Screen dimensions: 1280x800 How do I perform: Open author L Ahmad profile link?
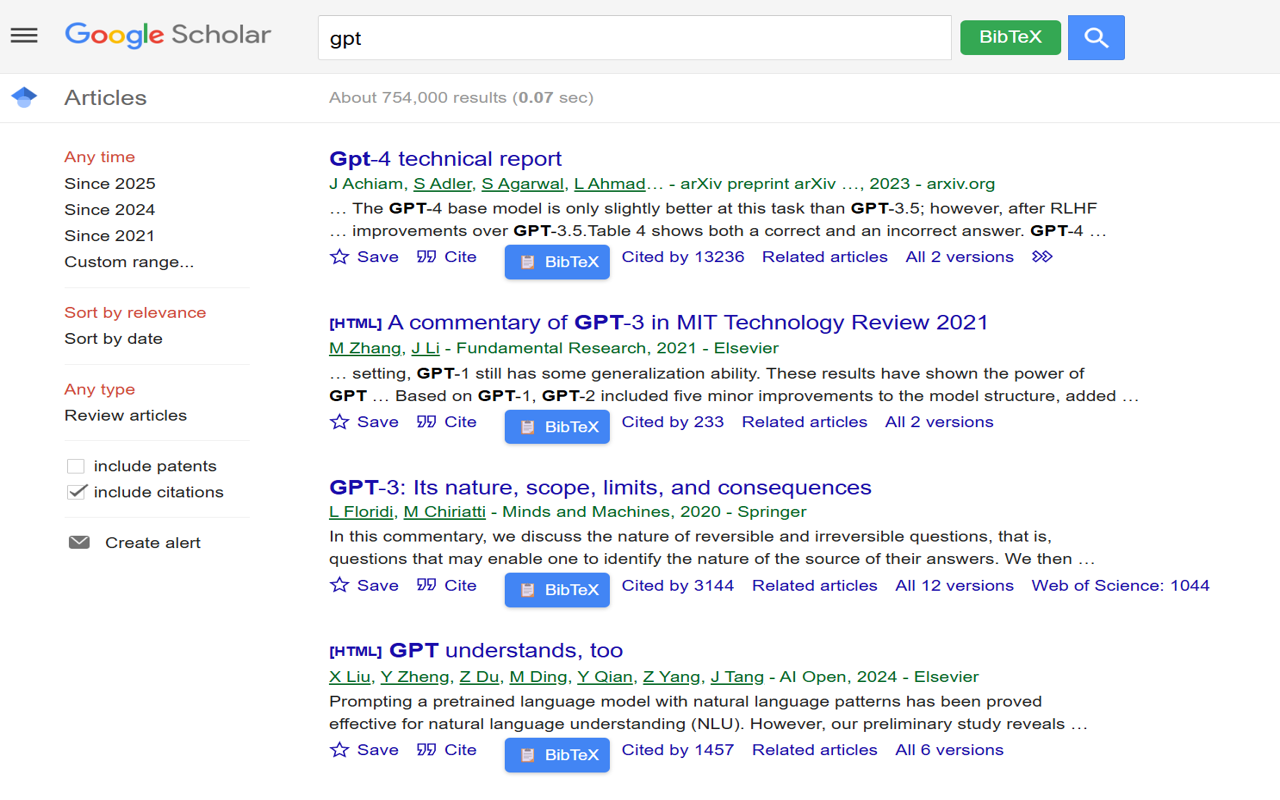(x=610, y=184)
